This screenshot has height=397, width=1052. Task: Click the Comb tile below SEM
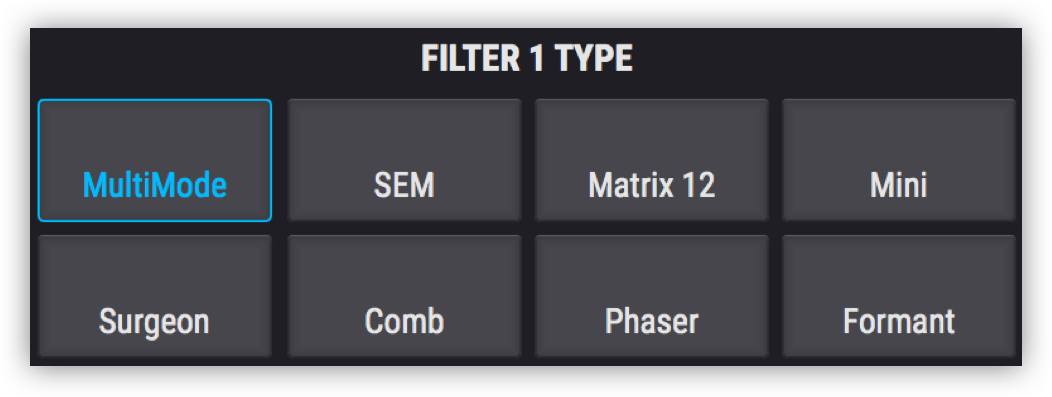tap(404, 296)
